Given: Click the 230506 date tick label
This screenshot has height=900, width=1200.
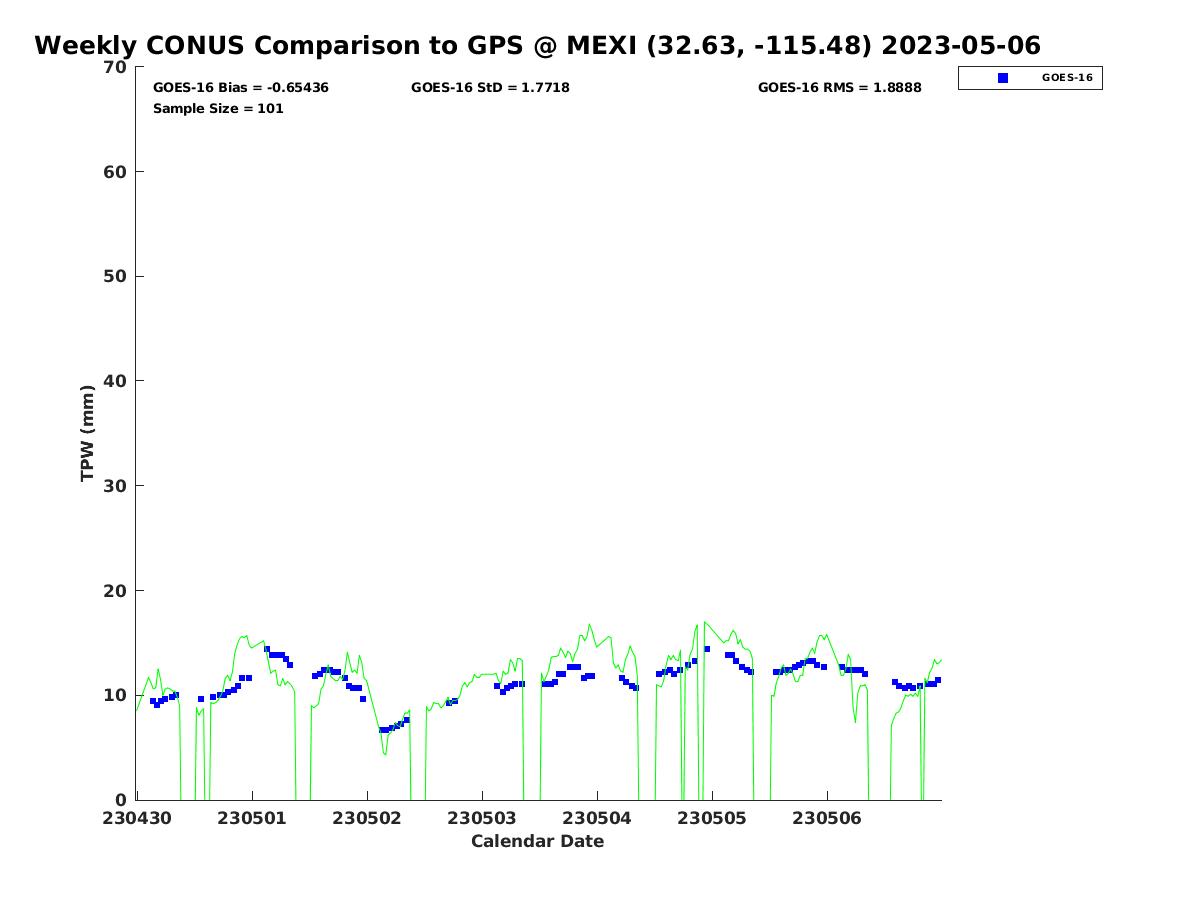Looking at the screenshot, I should click(x=827, y=817).
